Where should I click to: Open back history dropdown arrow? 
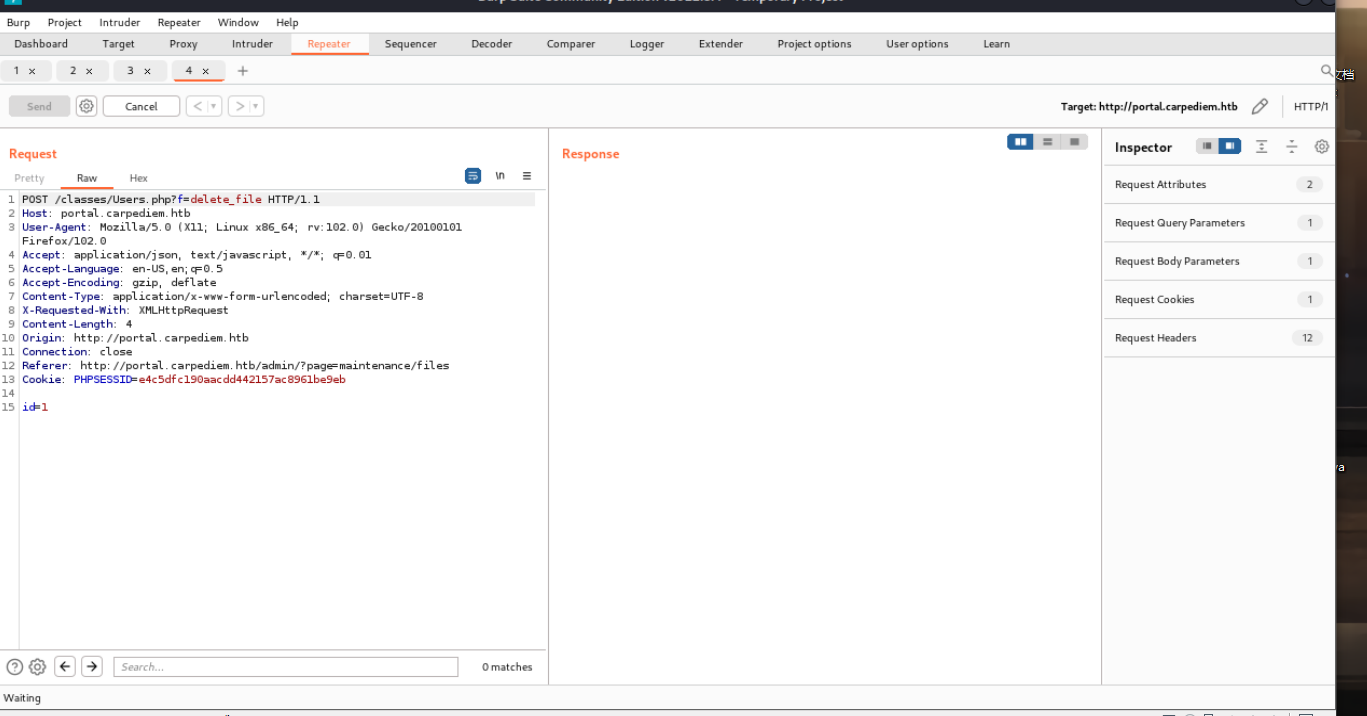(x=214, y=106)
